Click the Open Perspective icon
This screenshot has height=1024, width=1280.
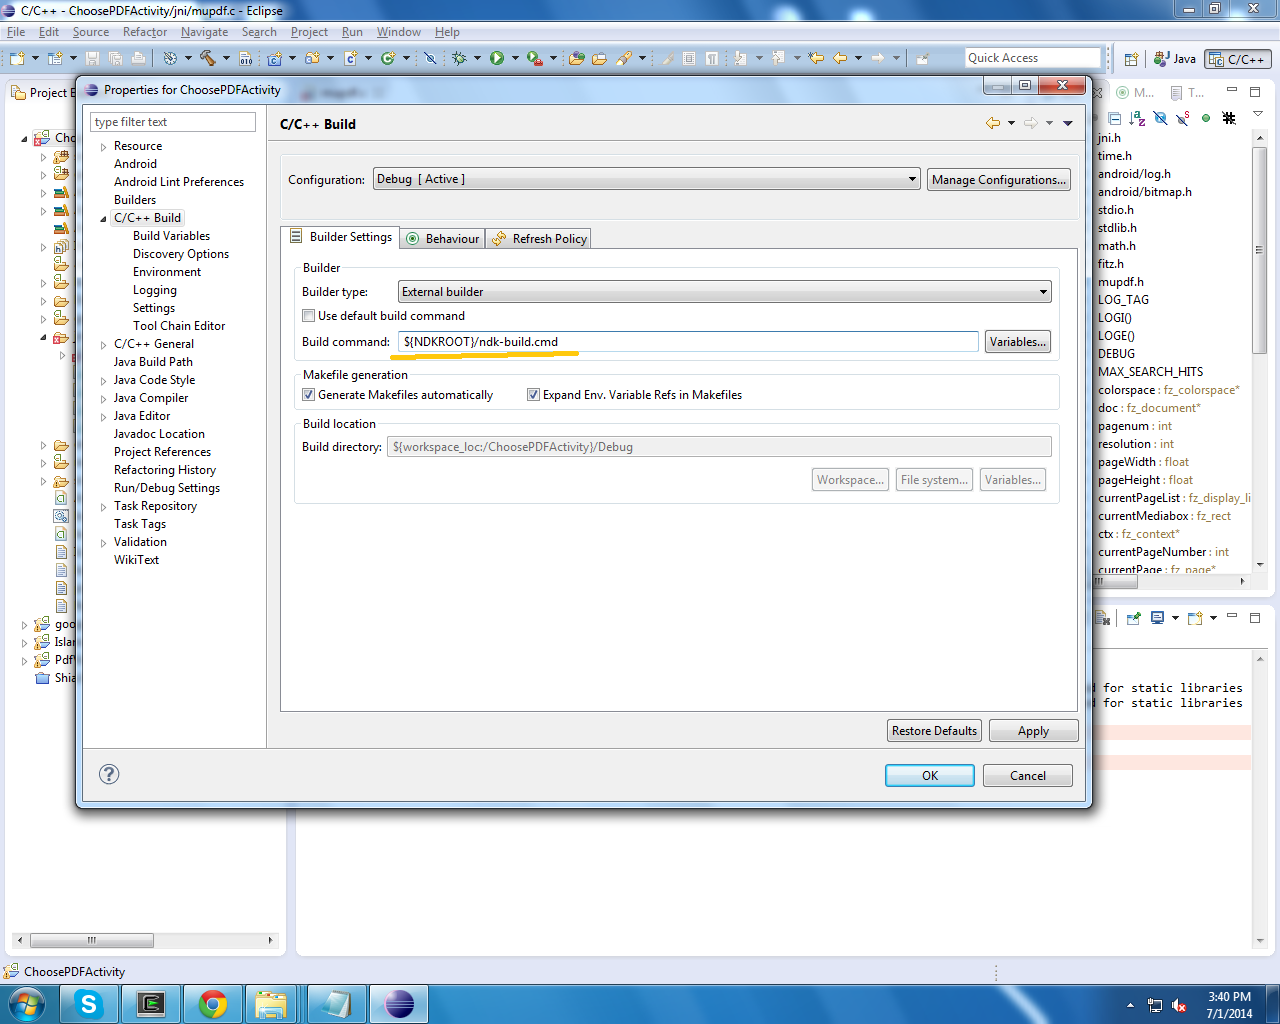click(1131, 59)
